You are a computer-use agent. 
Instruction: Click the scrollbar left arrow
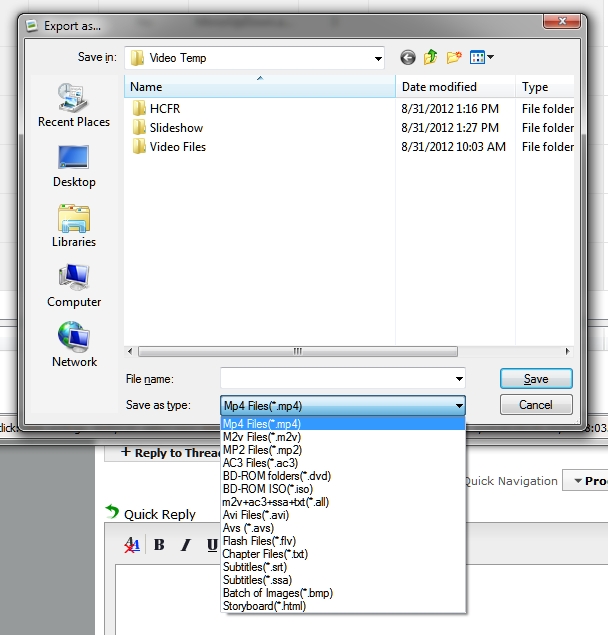(130, 351)
